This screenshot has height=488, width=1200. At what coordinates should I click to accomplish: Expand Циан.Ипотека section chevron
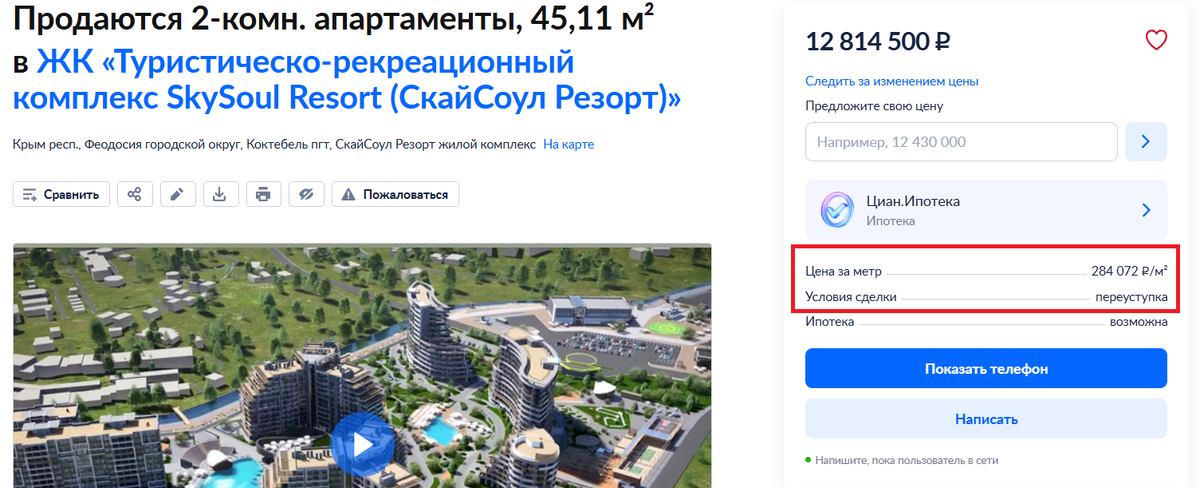pos(1146,210)
